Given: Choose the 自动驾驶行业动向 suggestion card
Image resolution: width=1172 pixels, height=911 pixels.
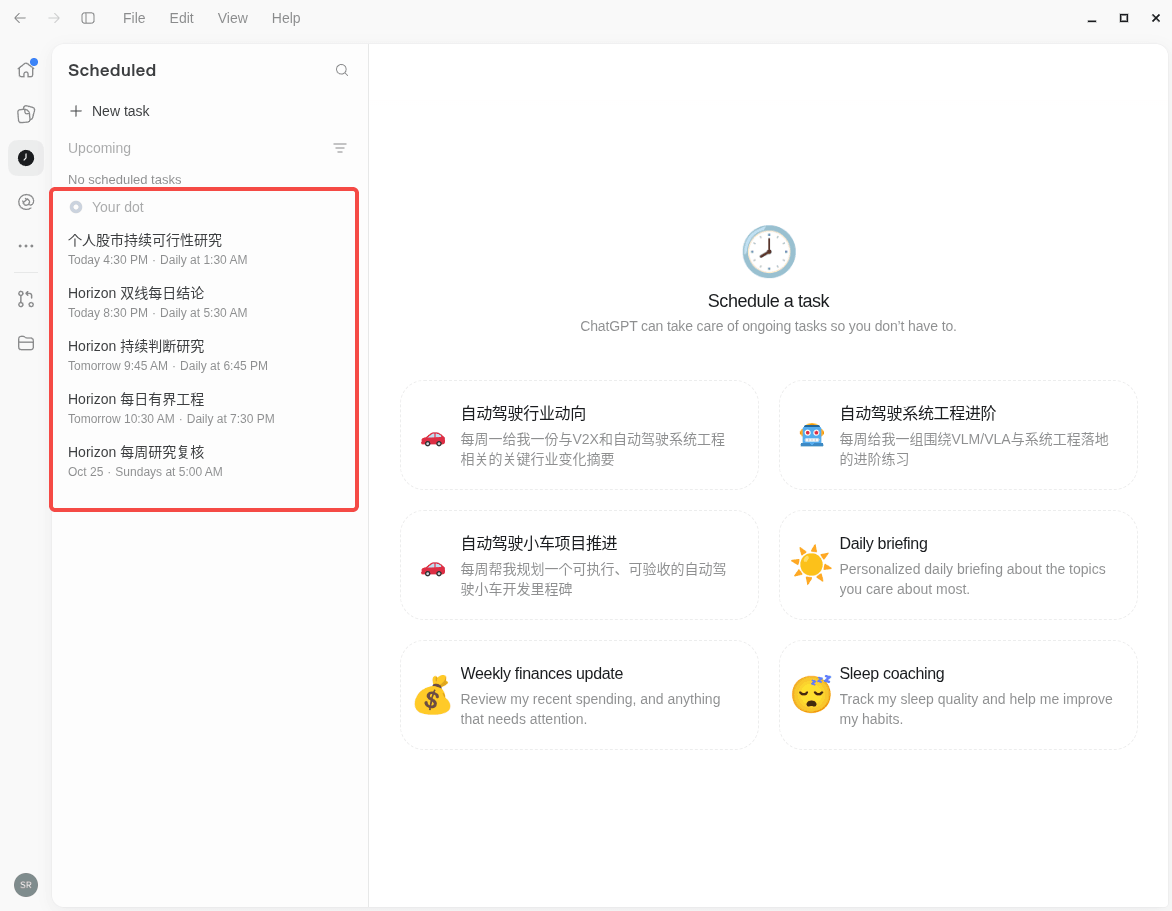Looking at the screenshot, I should [x=579, y=435].
